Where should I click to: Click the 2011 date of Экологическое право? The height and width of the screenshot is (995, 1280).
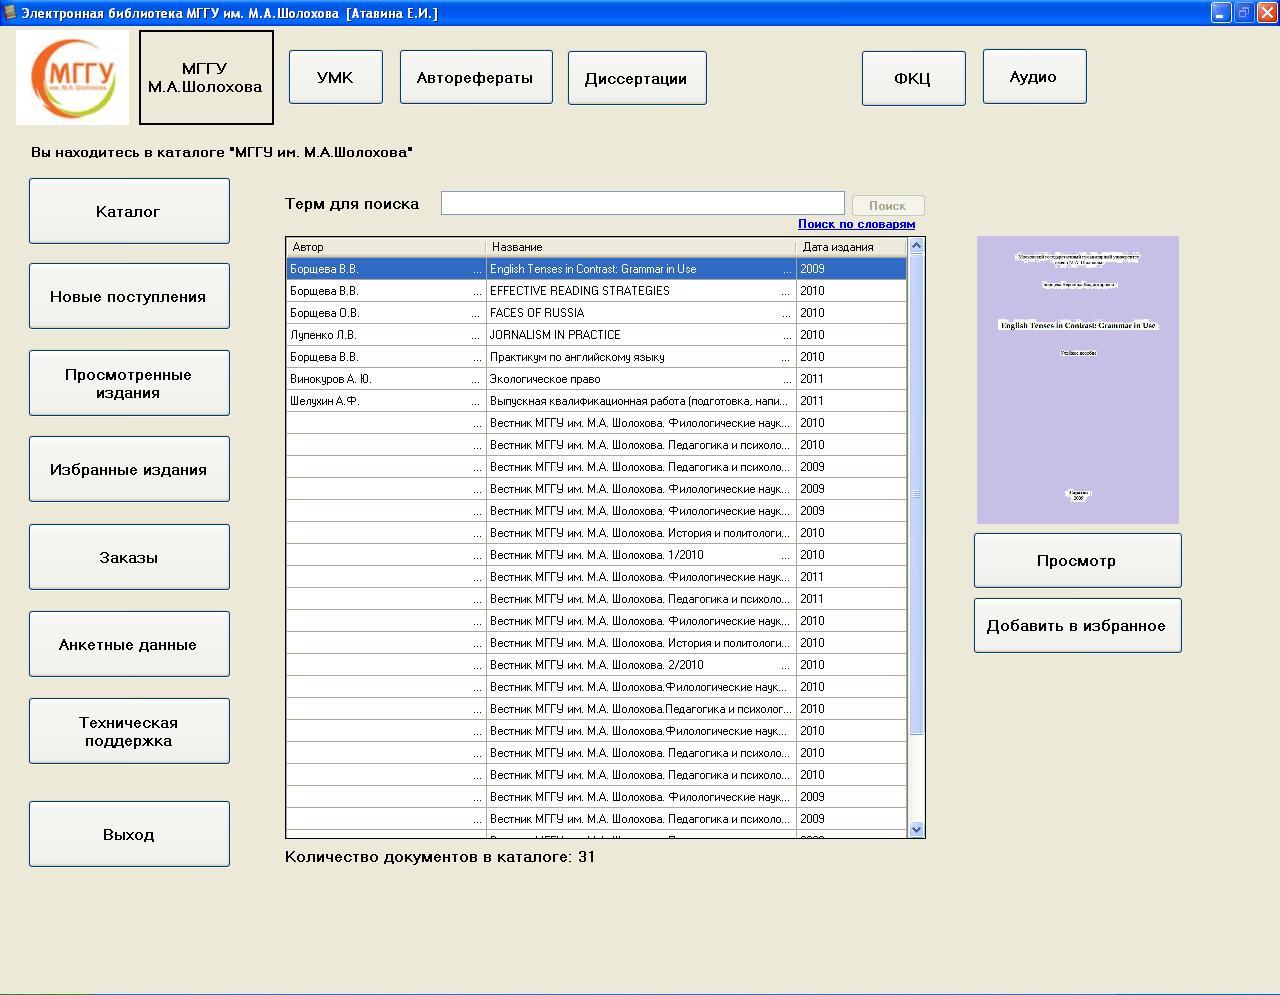(x=851, y=379)
